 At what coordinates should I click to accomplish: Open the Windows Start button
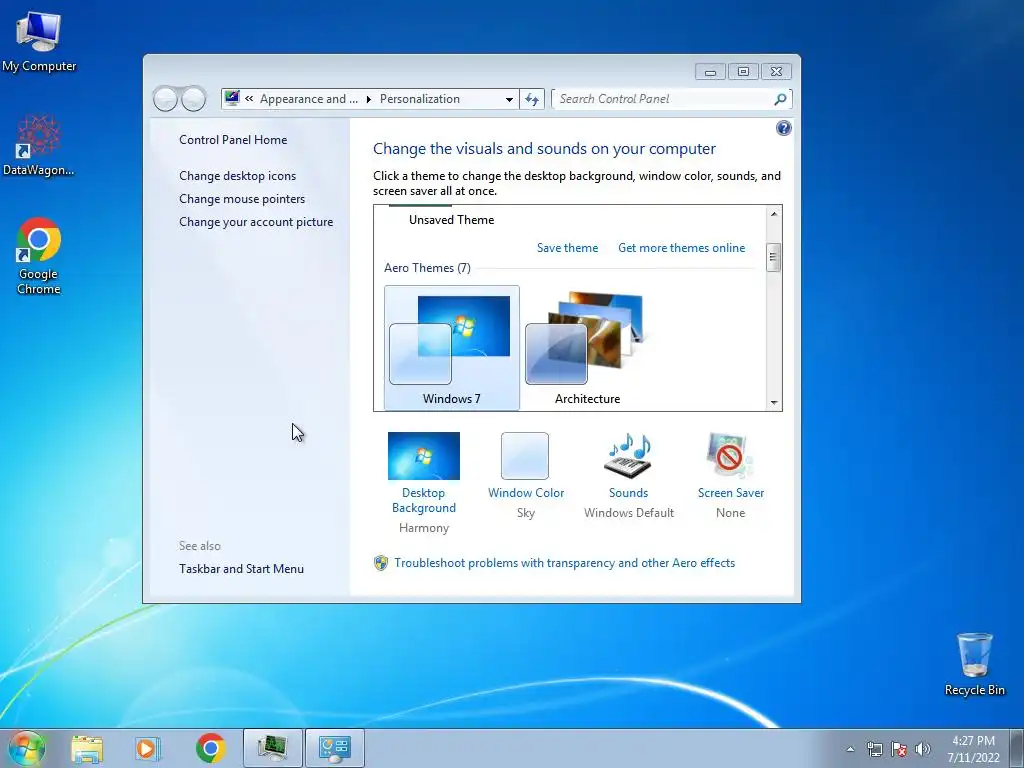point(26,748)
